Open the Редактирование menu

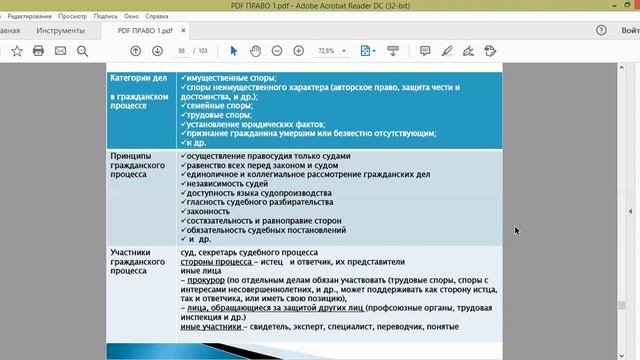(x=29, y=16)
